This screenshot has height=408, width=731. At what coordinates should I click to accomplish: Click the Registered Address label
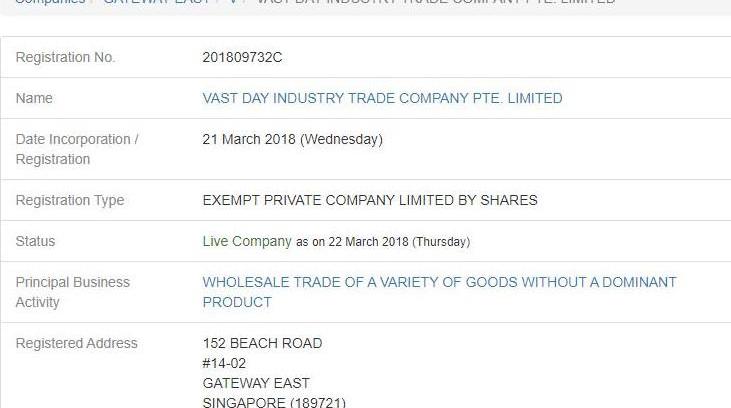click(77, 343)
